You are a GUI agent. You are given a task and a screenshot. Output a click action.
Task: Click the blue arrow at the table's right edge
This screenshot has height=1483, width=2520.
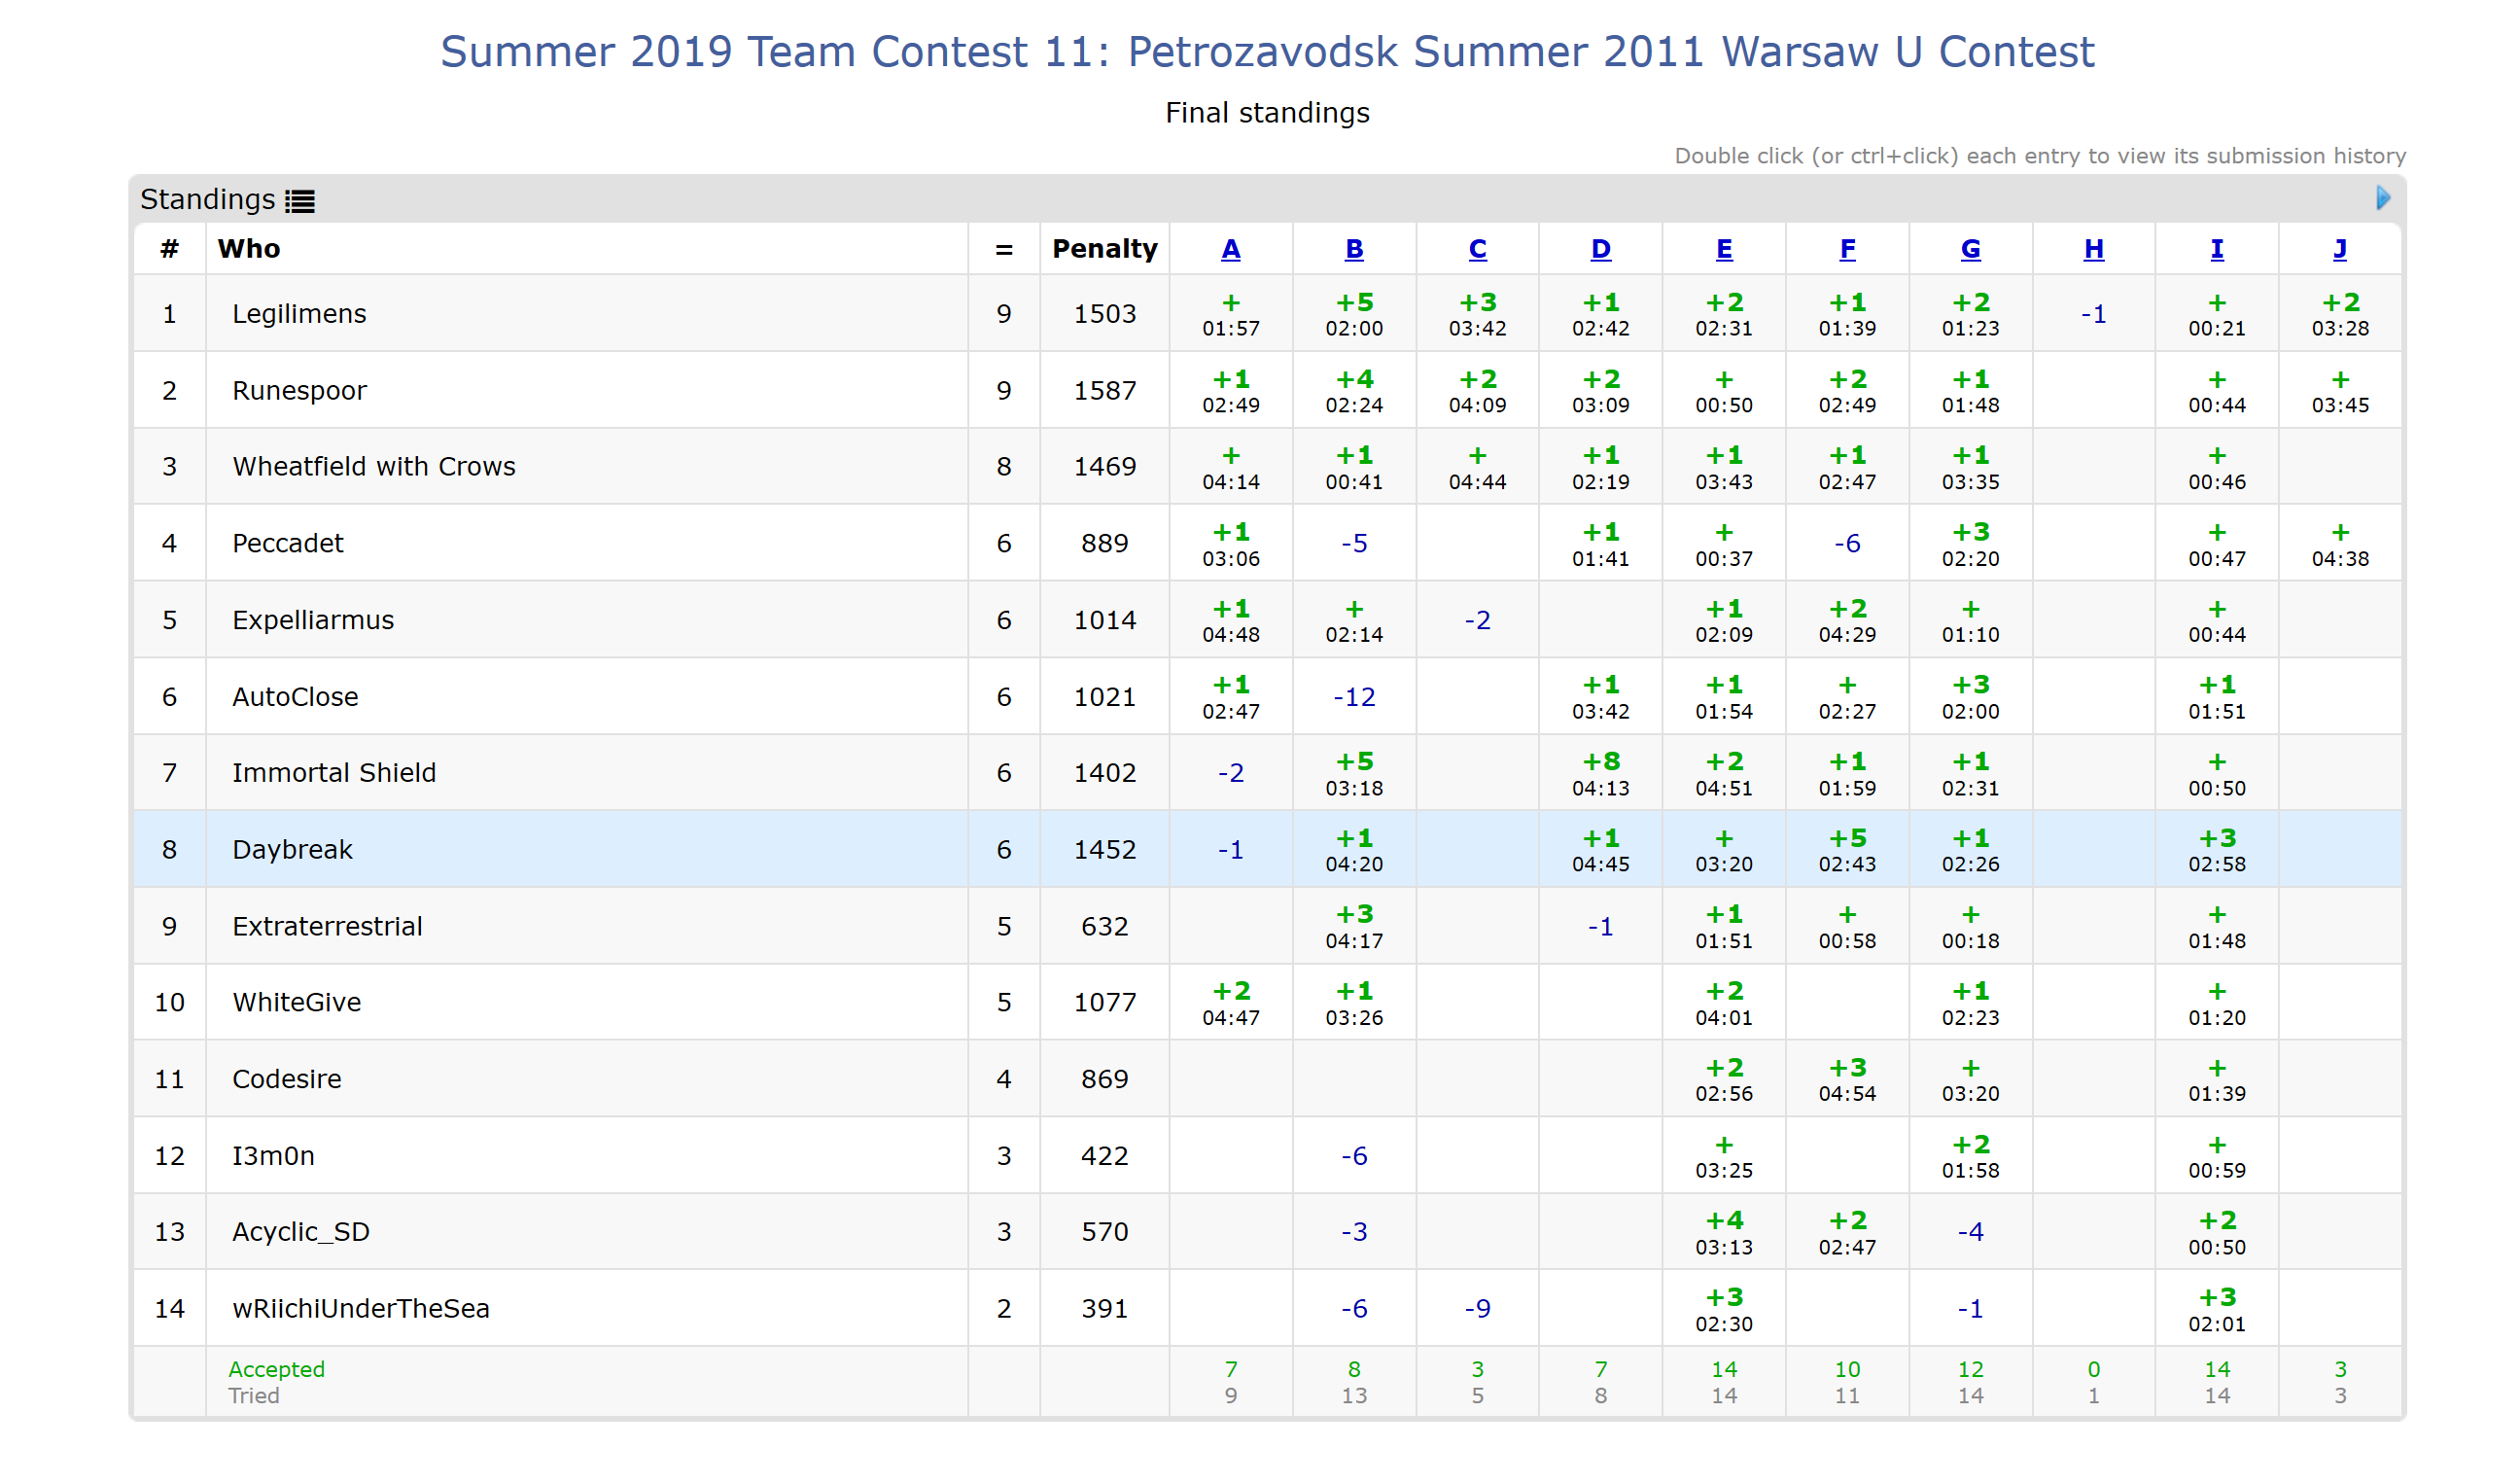click(2383, 198)
